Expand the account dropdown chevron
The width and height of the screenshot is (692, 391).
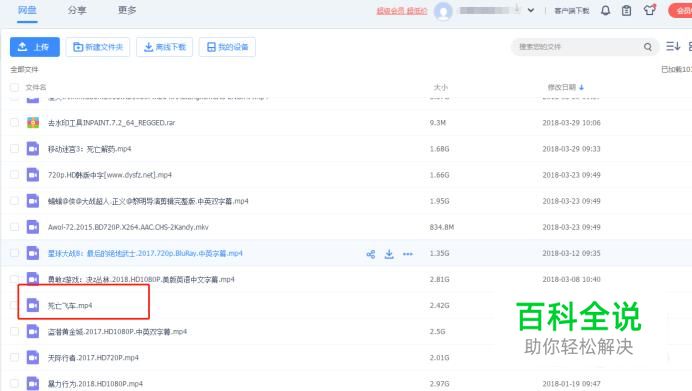531,11
